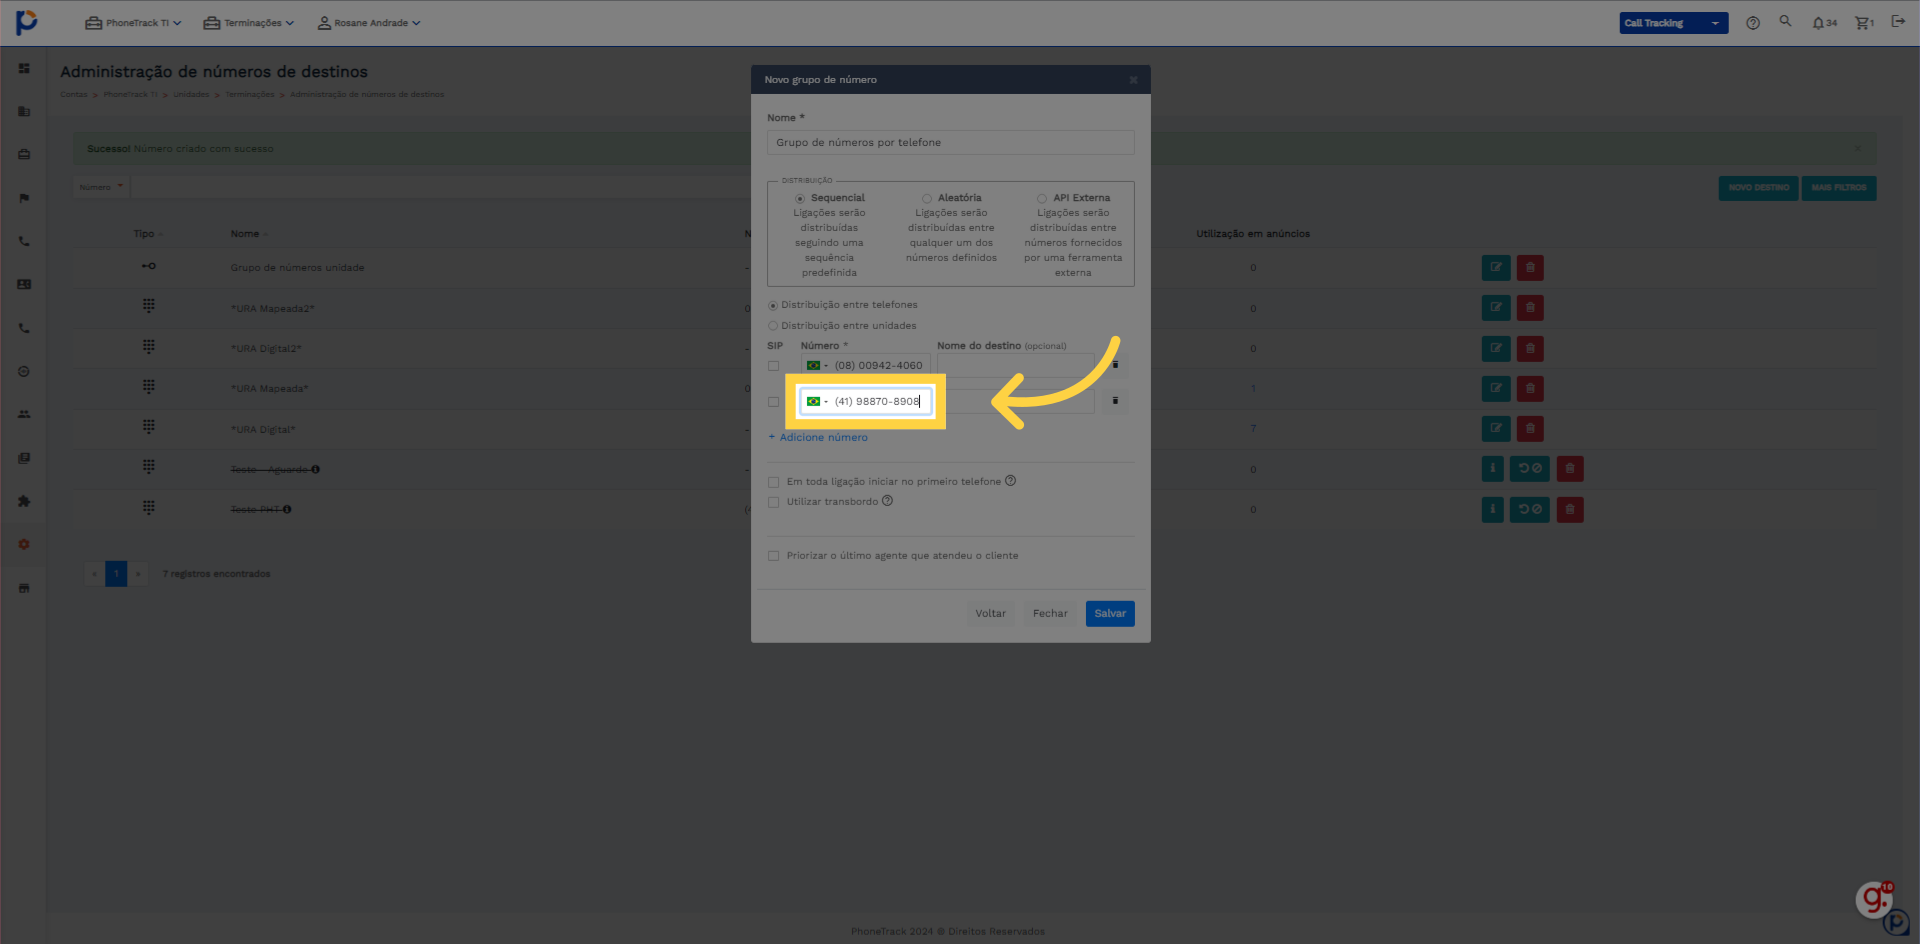Viewport: 1920px width, 944px height.
Task: Open help tooltip for iniciar no primeiro telefone
Action: [x=1010, y=481]
